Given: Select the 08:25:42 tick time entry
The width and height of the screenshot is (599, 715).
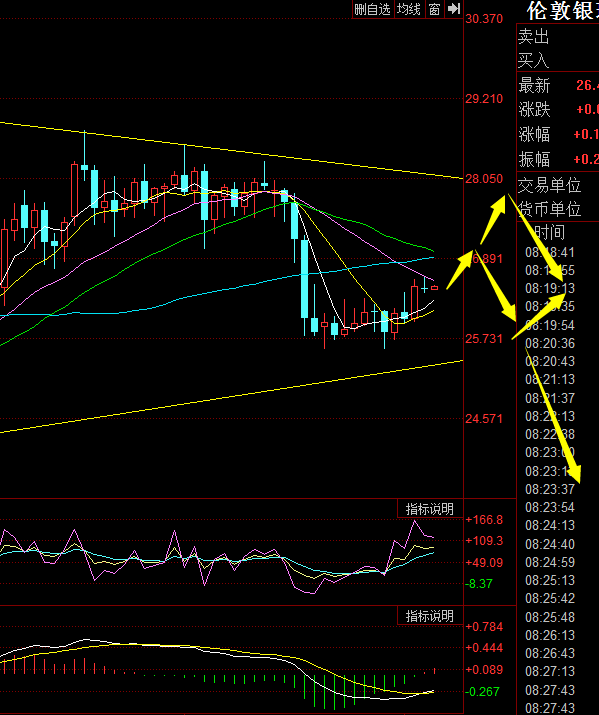Looking at the screenshot, I should [x=550, y=598].
